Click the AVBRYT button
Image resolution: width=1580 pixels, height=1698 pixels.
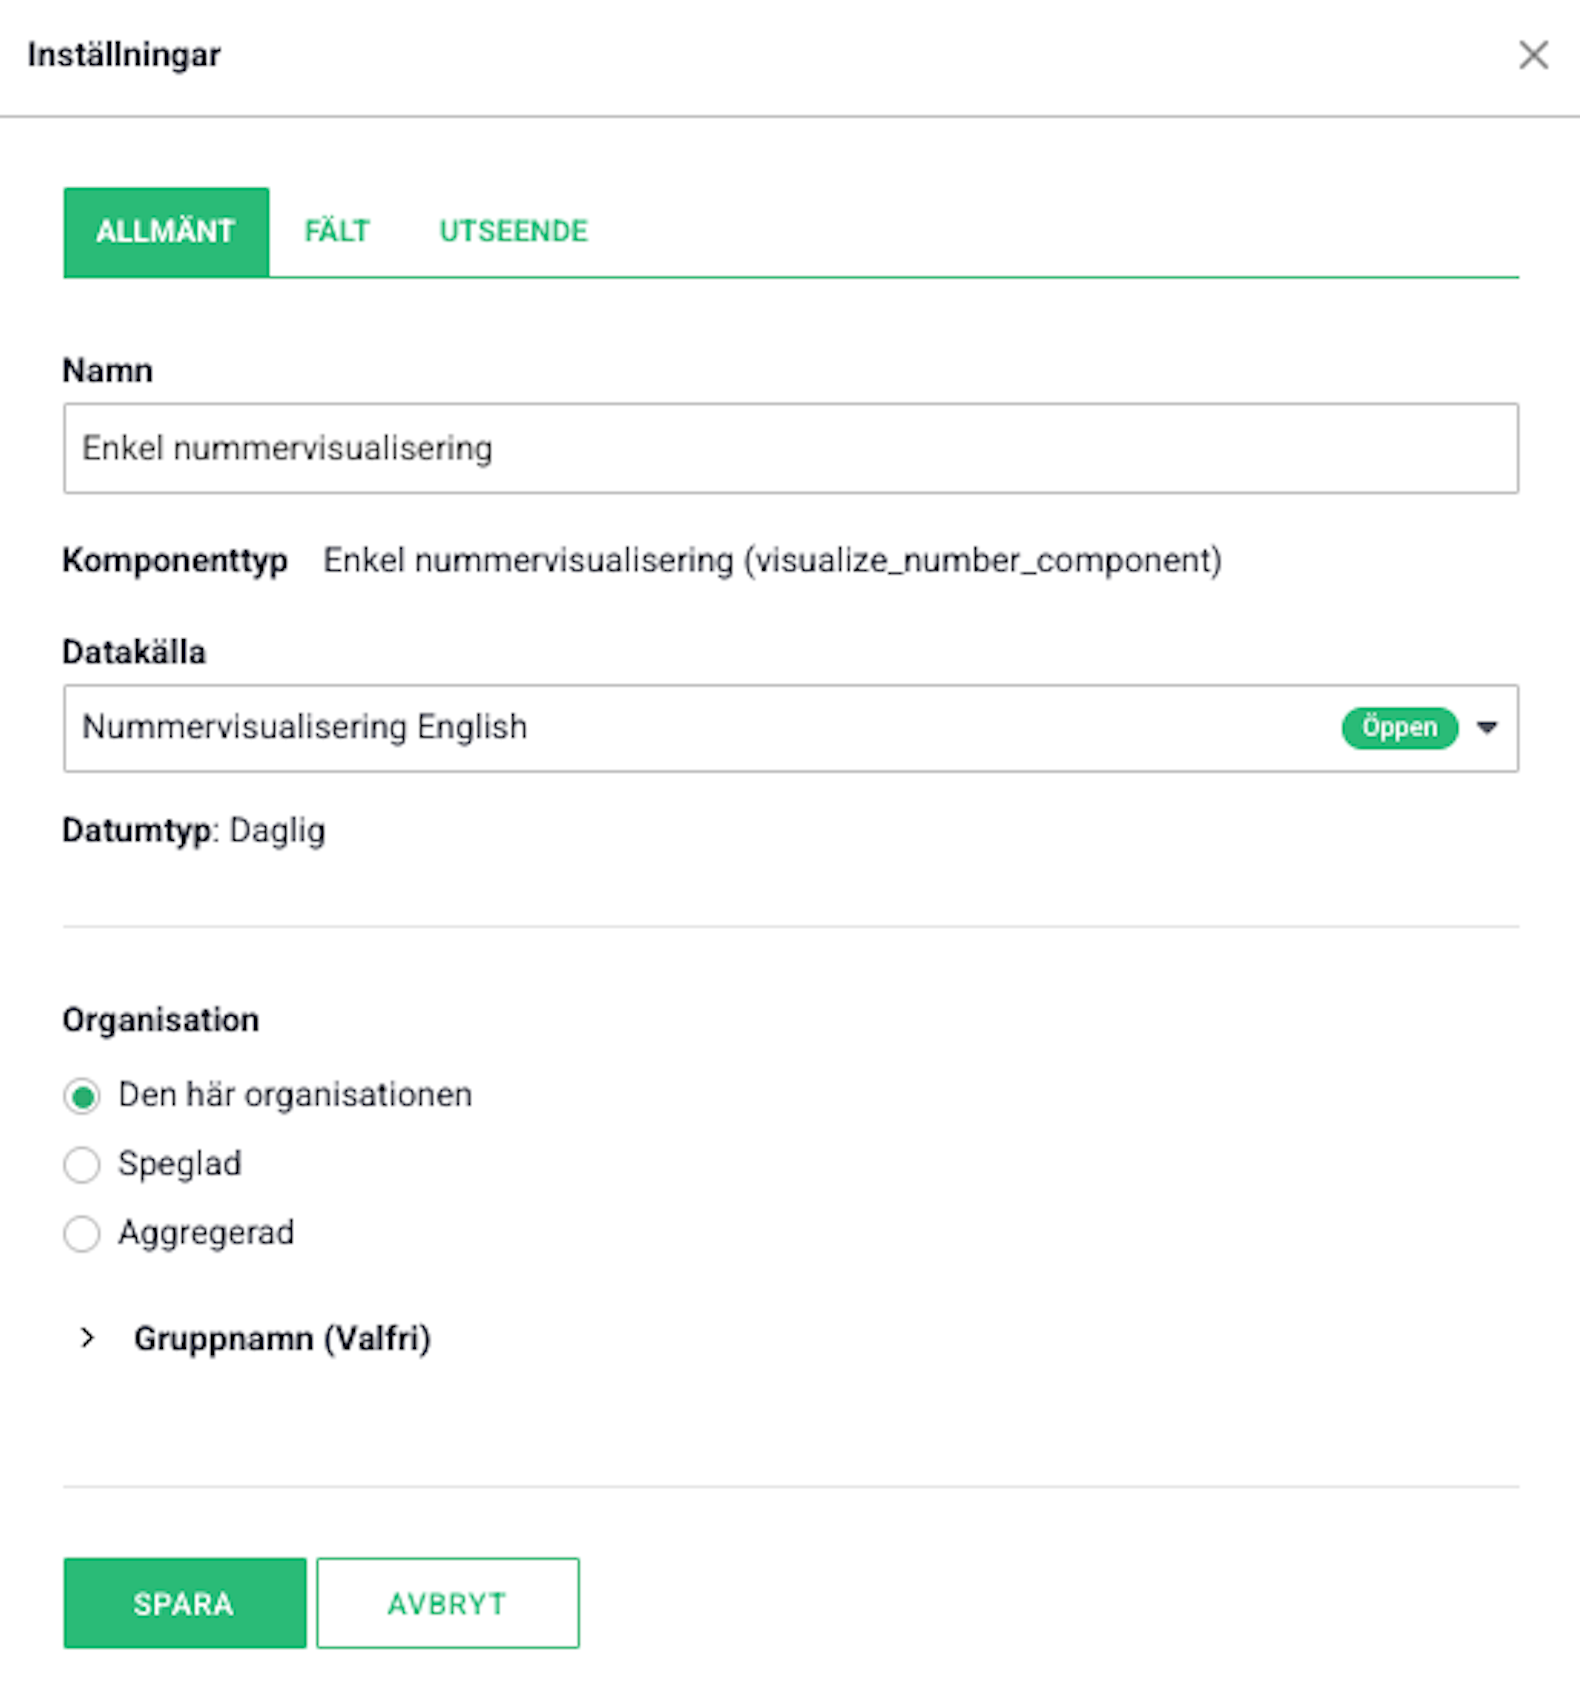448,1603
